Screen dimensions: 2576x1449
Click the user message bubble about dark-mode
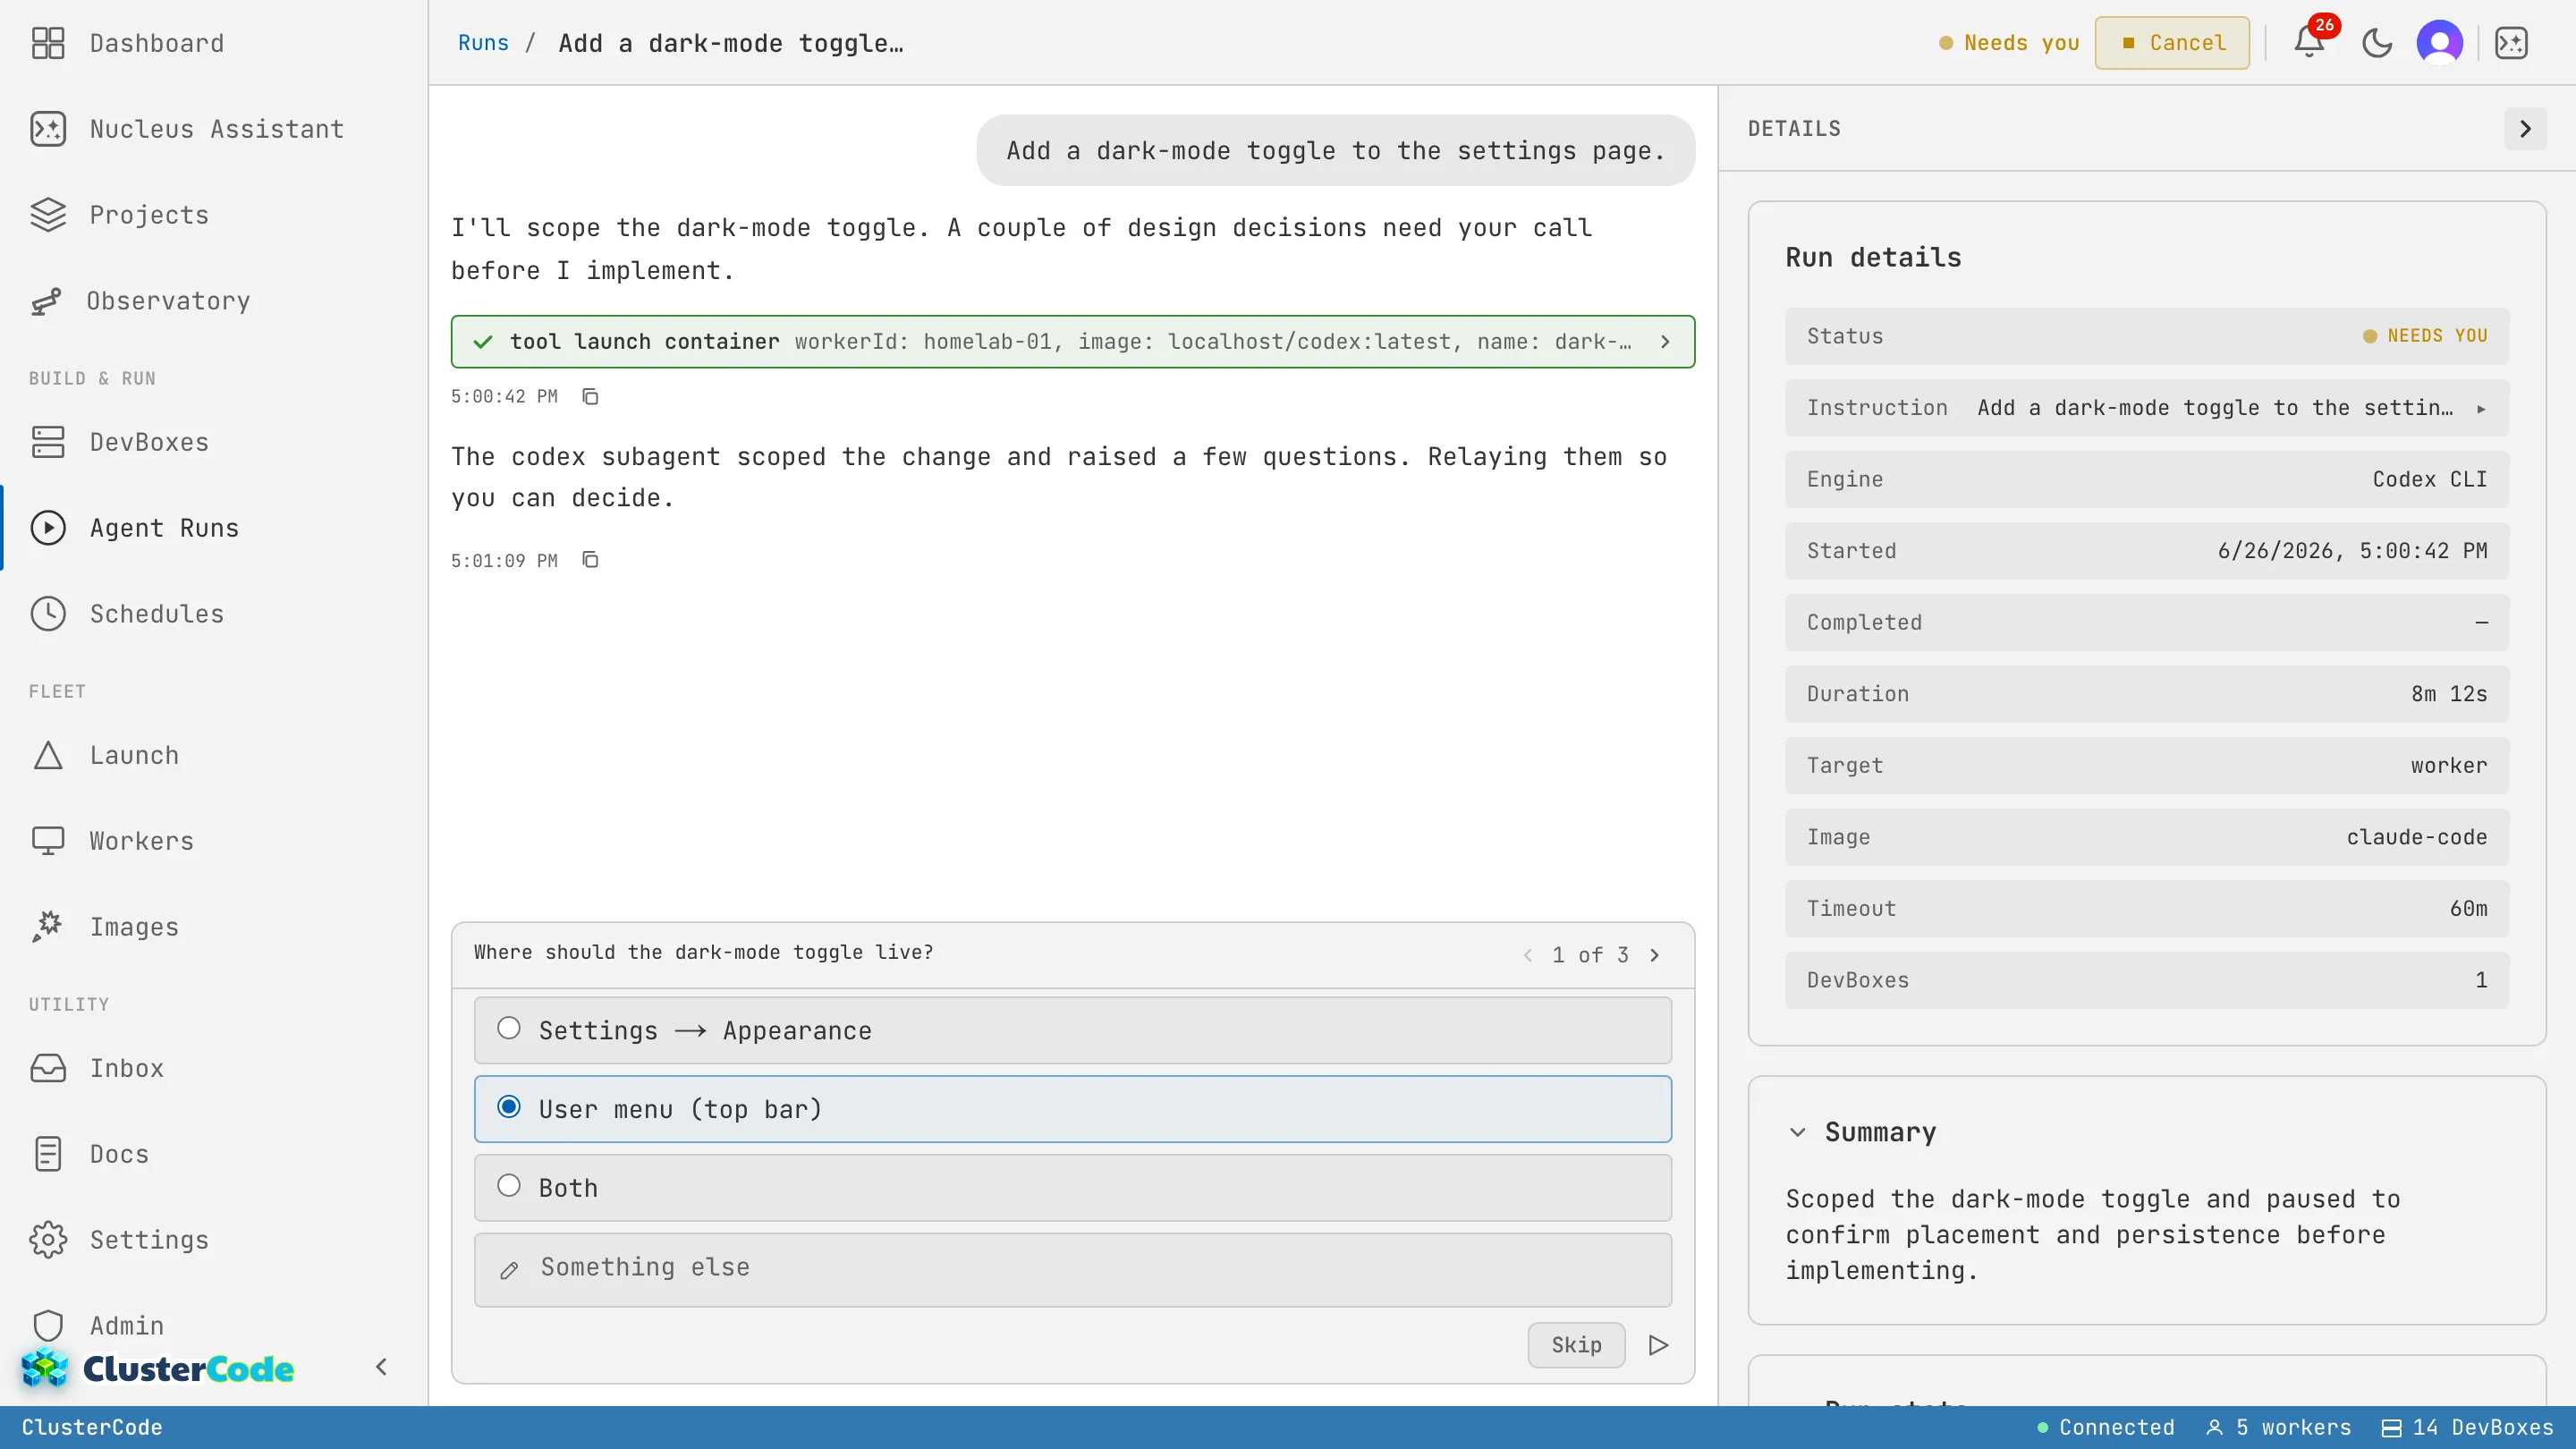pyautogui.click(x=1335, y=151)
